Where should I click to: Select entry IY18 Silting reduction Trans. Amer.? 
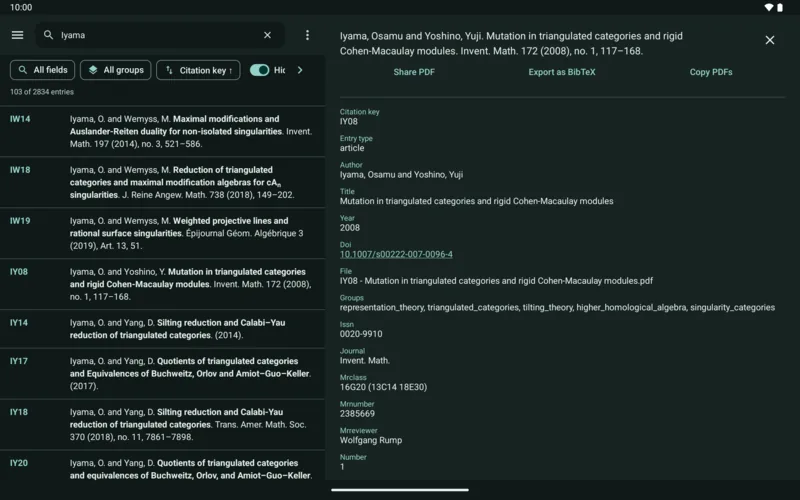pyautogui.click(x=162, y=424)
